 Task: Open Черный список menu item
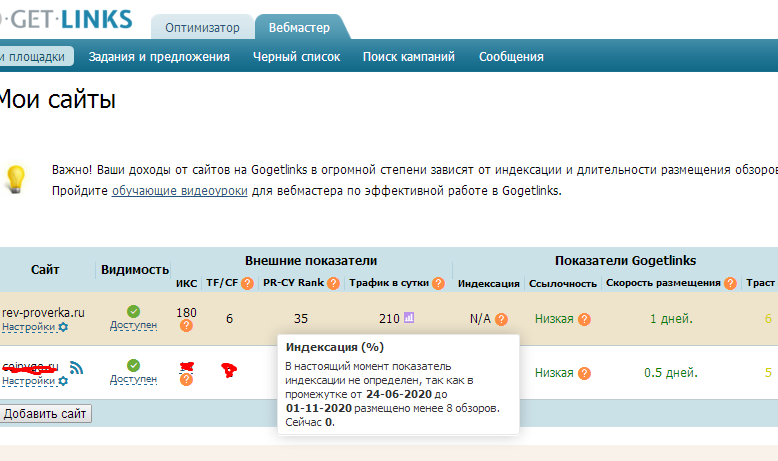[296, 57]
